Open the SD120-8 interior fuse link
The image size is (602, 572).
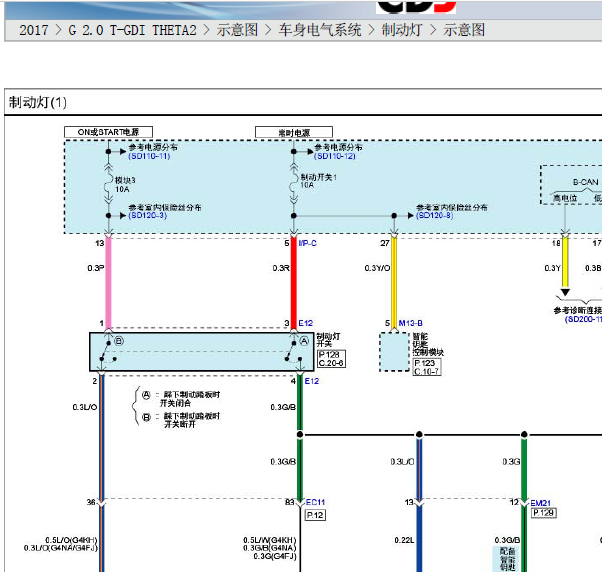coord(435,215)
